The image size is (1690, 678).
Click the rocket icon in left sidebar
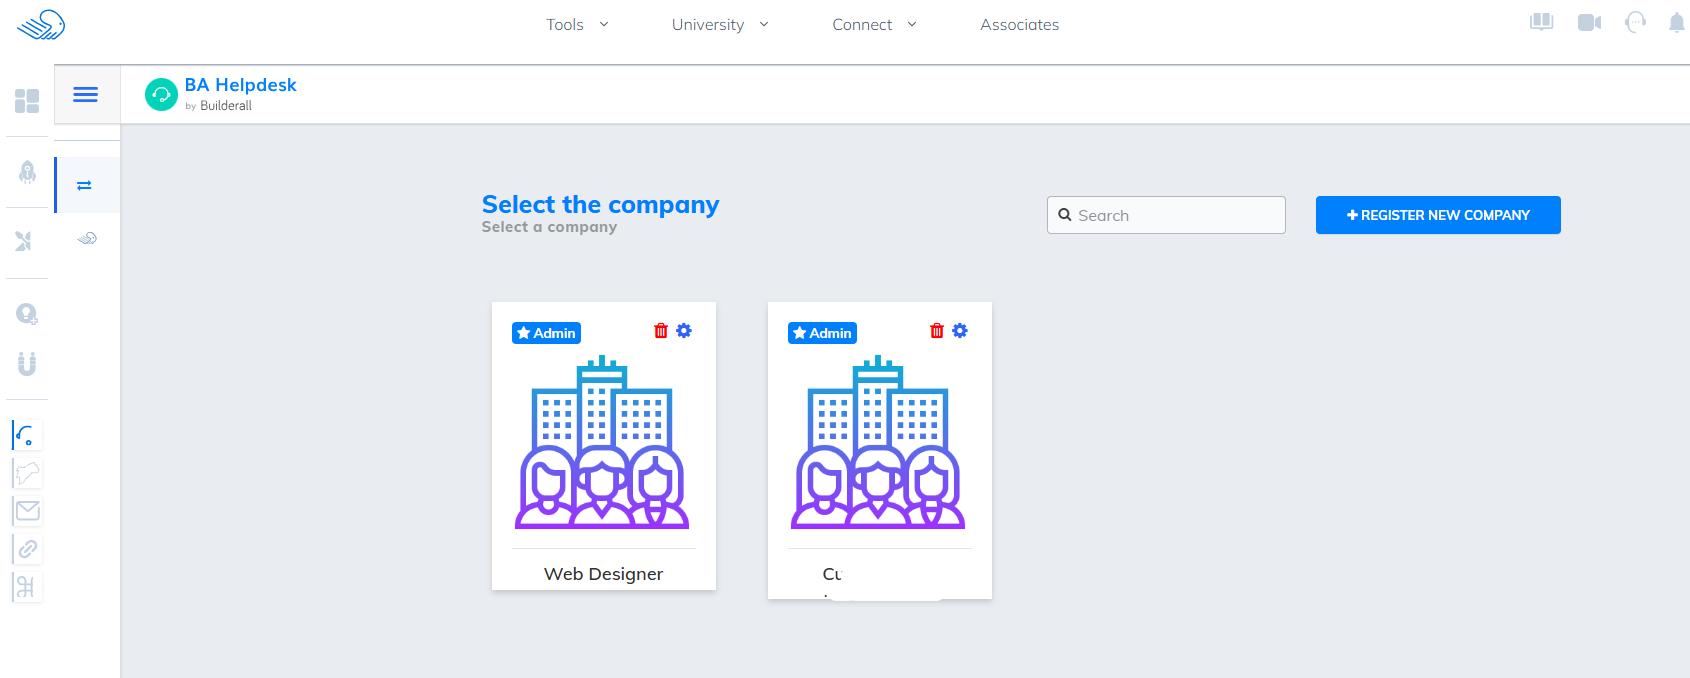coord(27,172)
